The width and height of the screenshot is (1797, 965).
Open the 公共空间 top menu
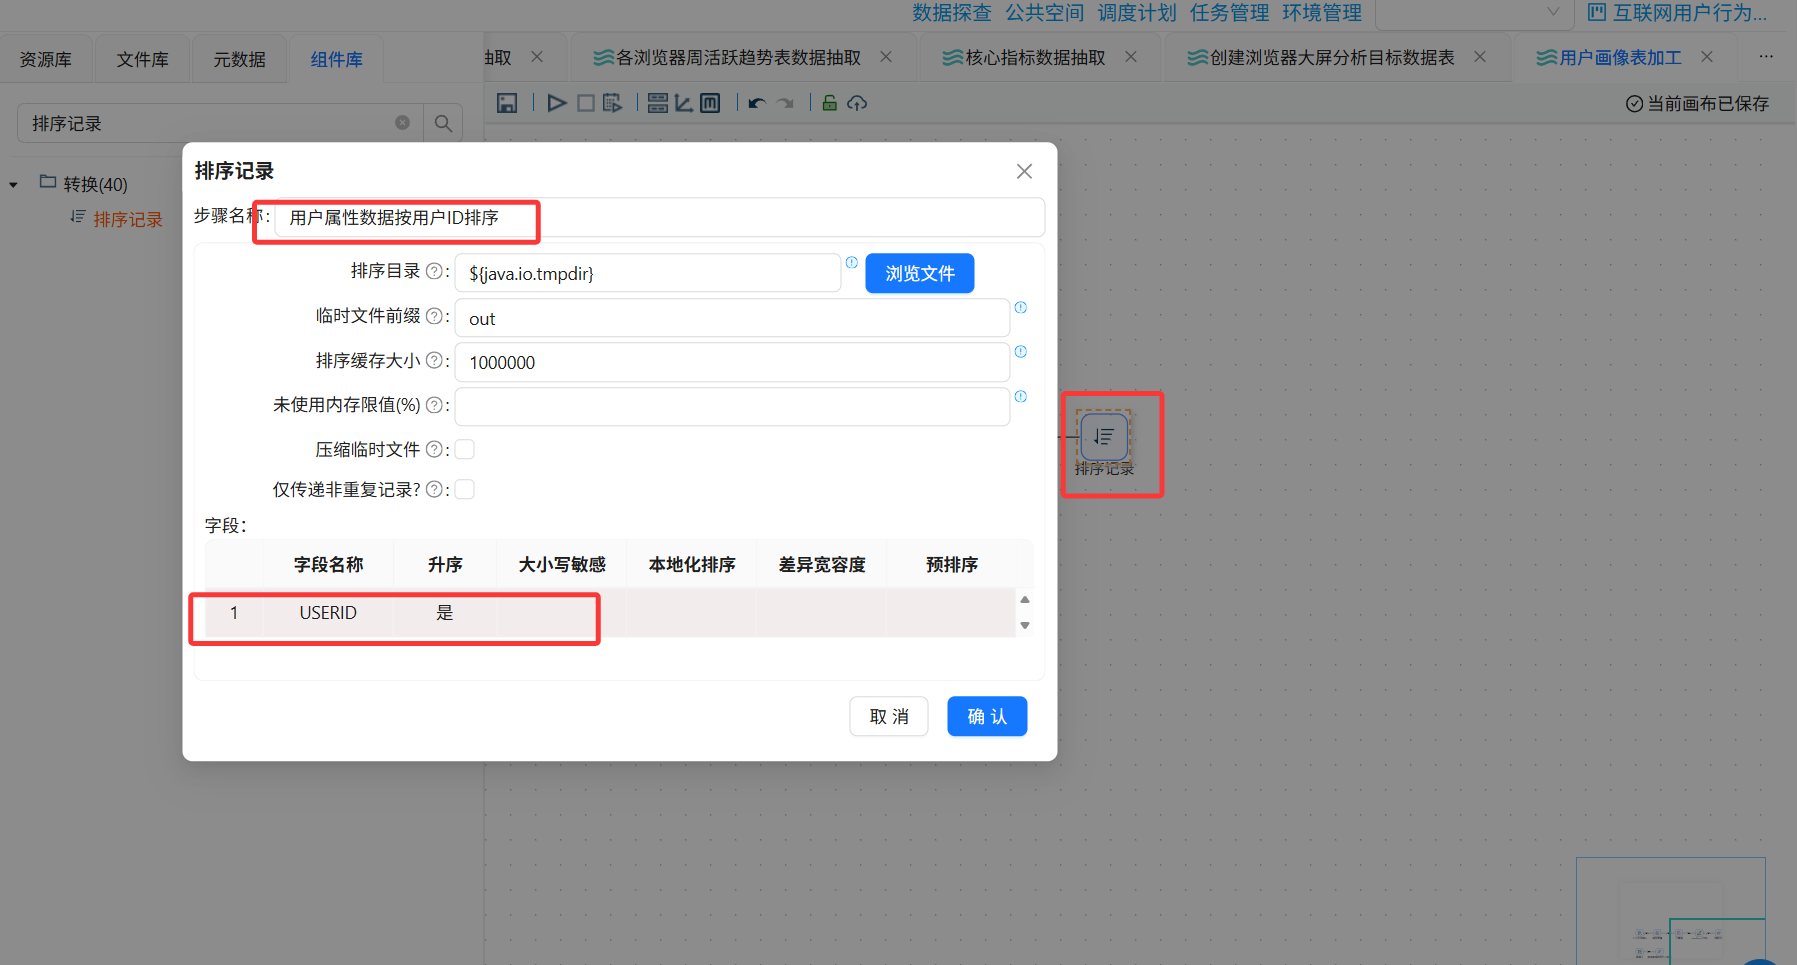1045,13
